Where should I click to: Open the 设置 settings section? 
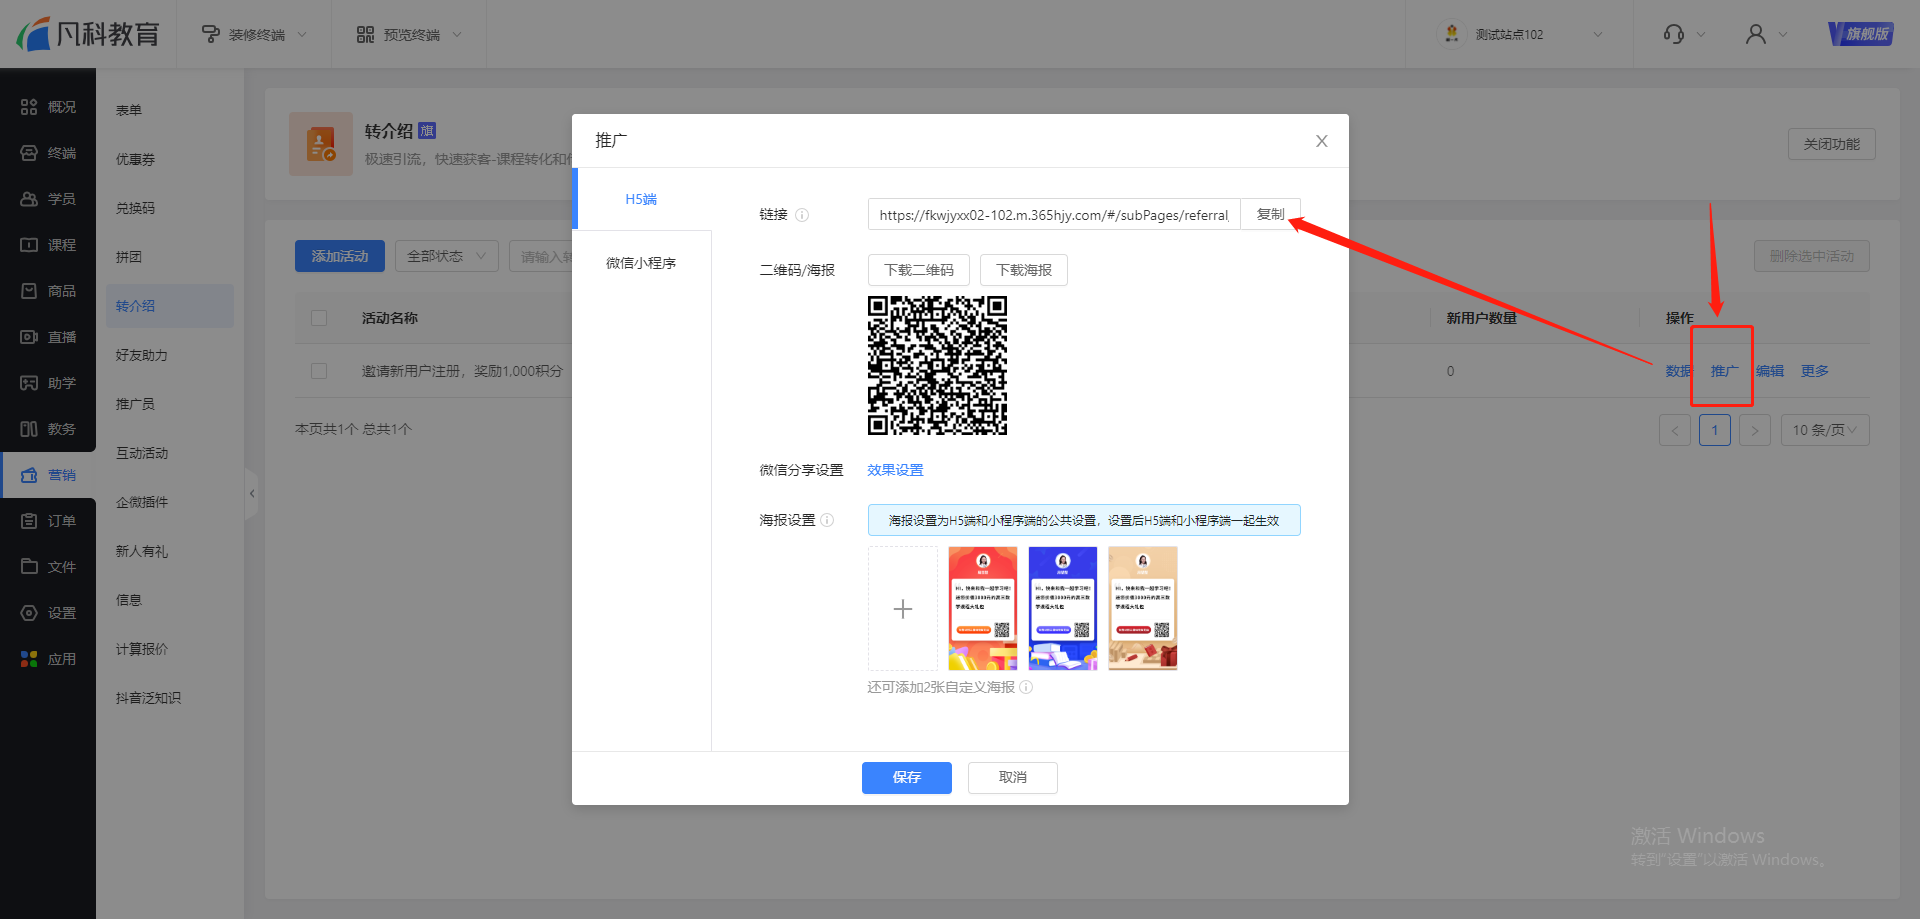pos(48,613)
